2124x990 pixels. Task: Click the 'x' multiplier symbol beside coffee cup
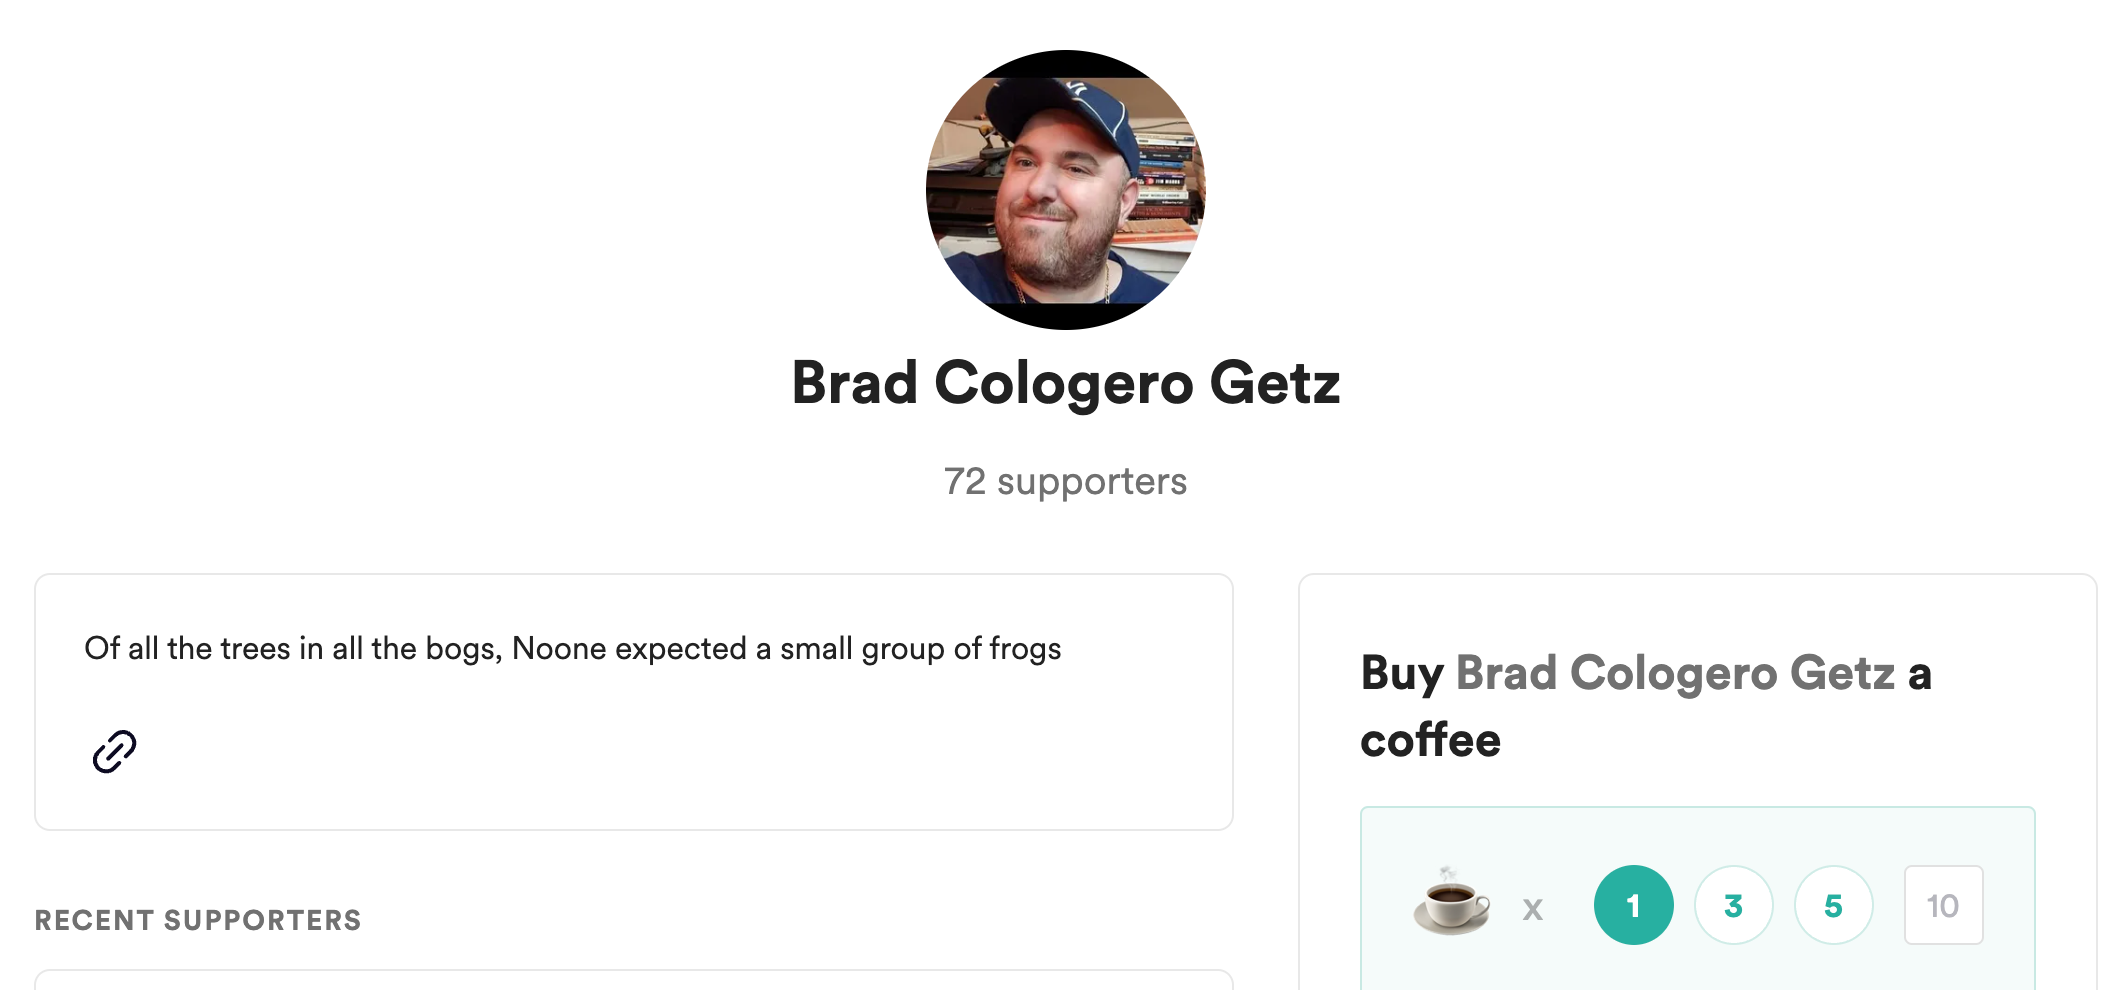pos(1532,909)
